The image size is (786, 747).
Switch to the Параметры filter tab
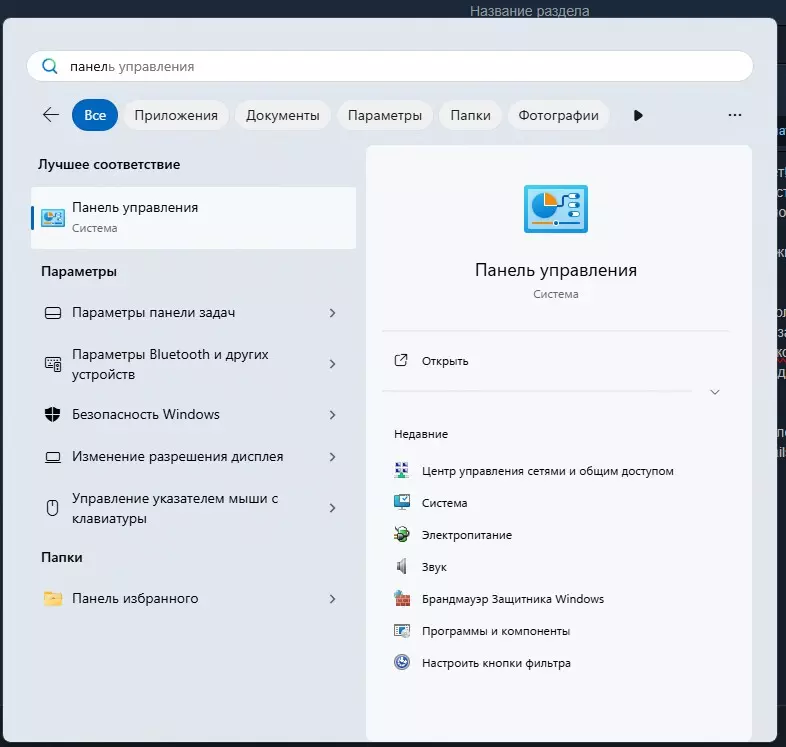385,115
